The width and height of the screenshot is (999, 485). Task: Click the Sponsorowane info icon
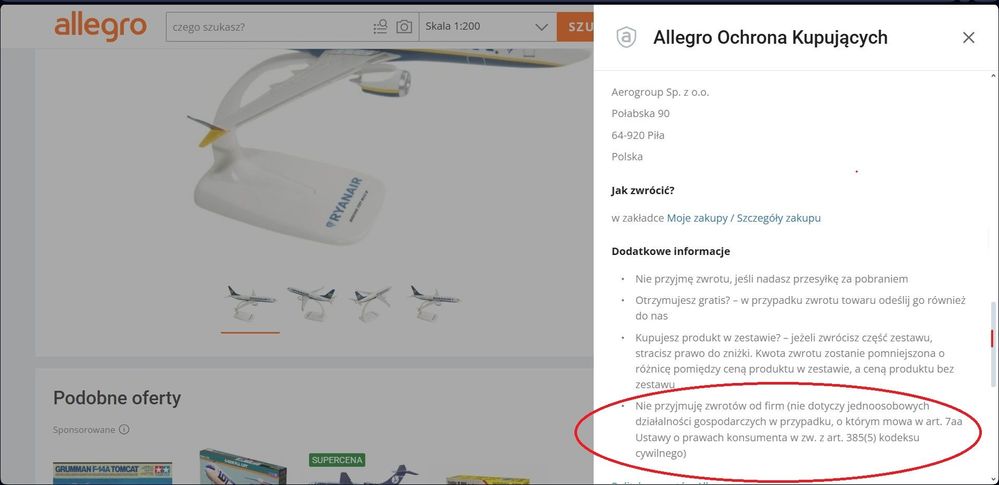pos(124,430)
